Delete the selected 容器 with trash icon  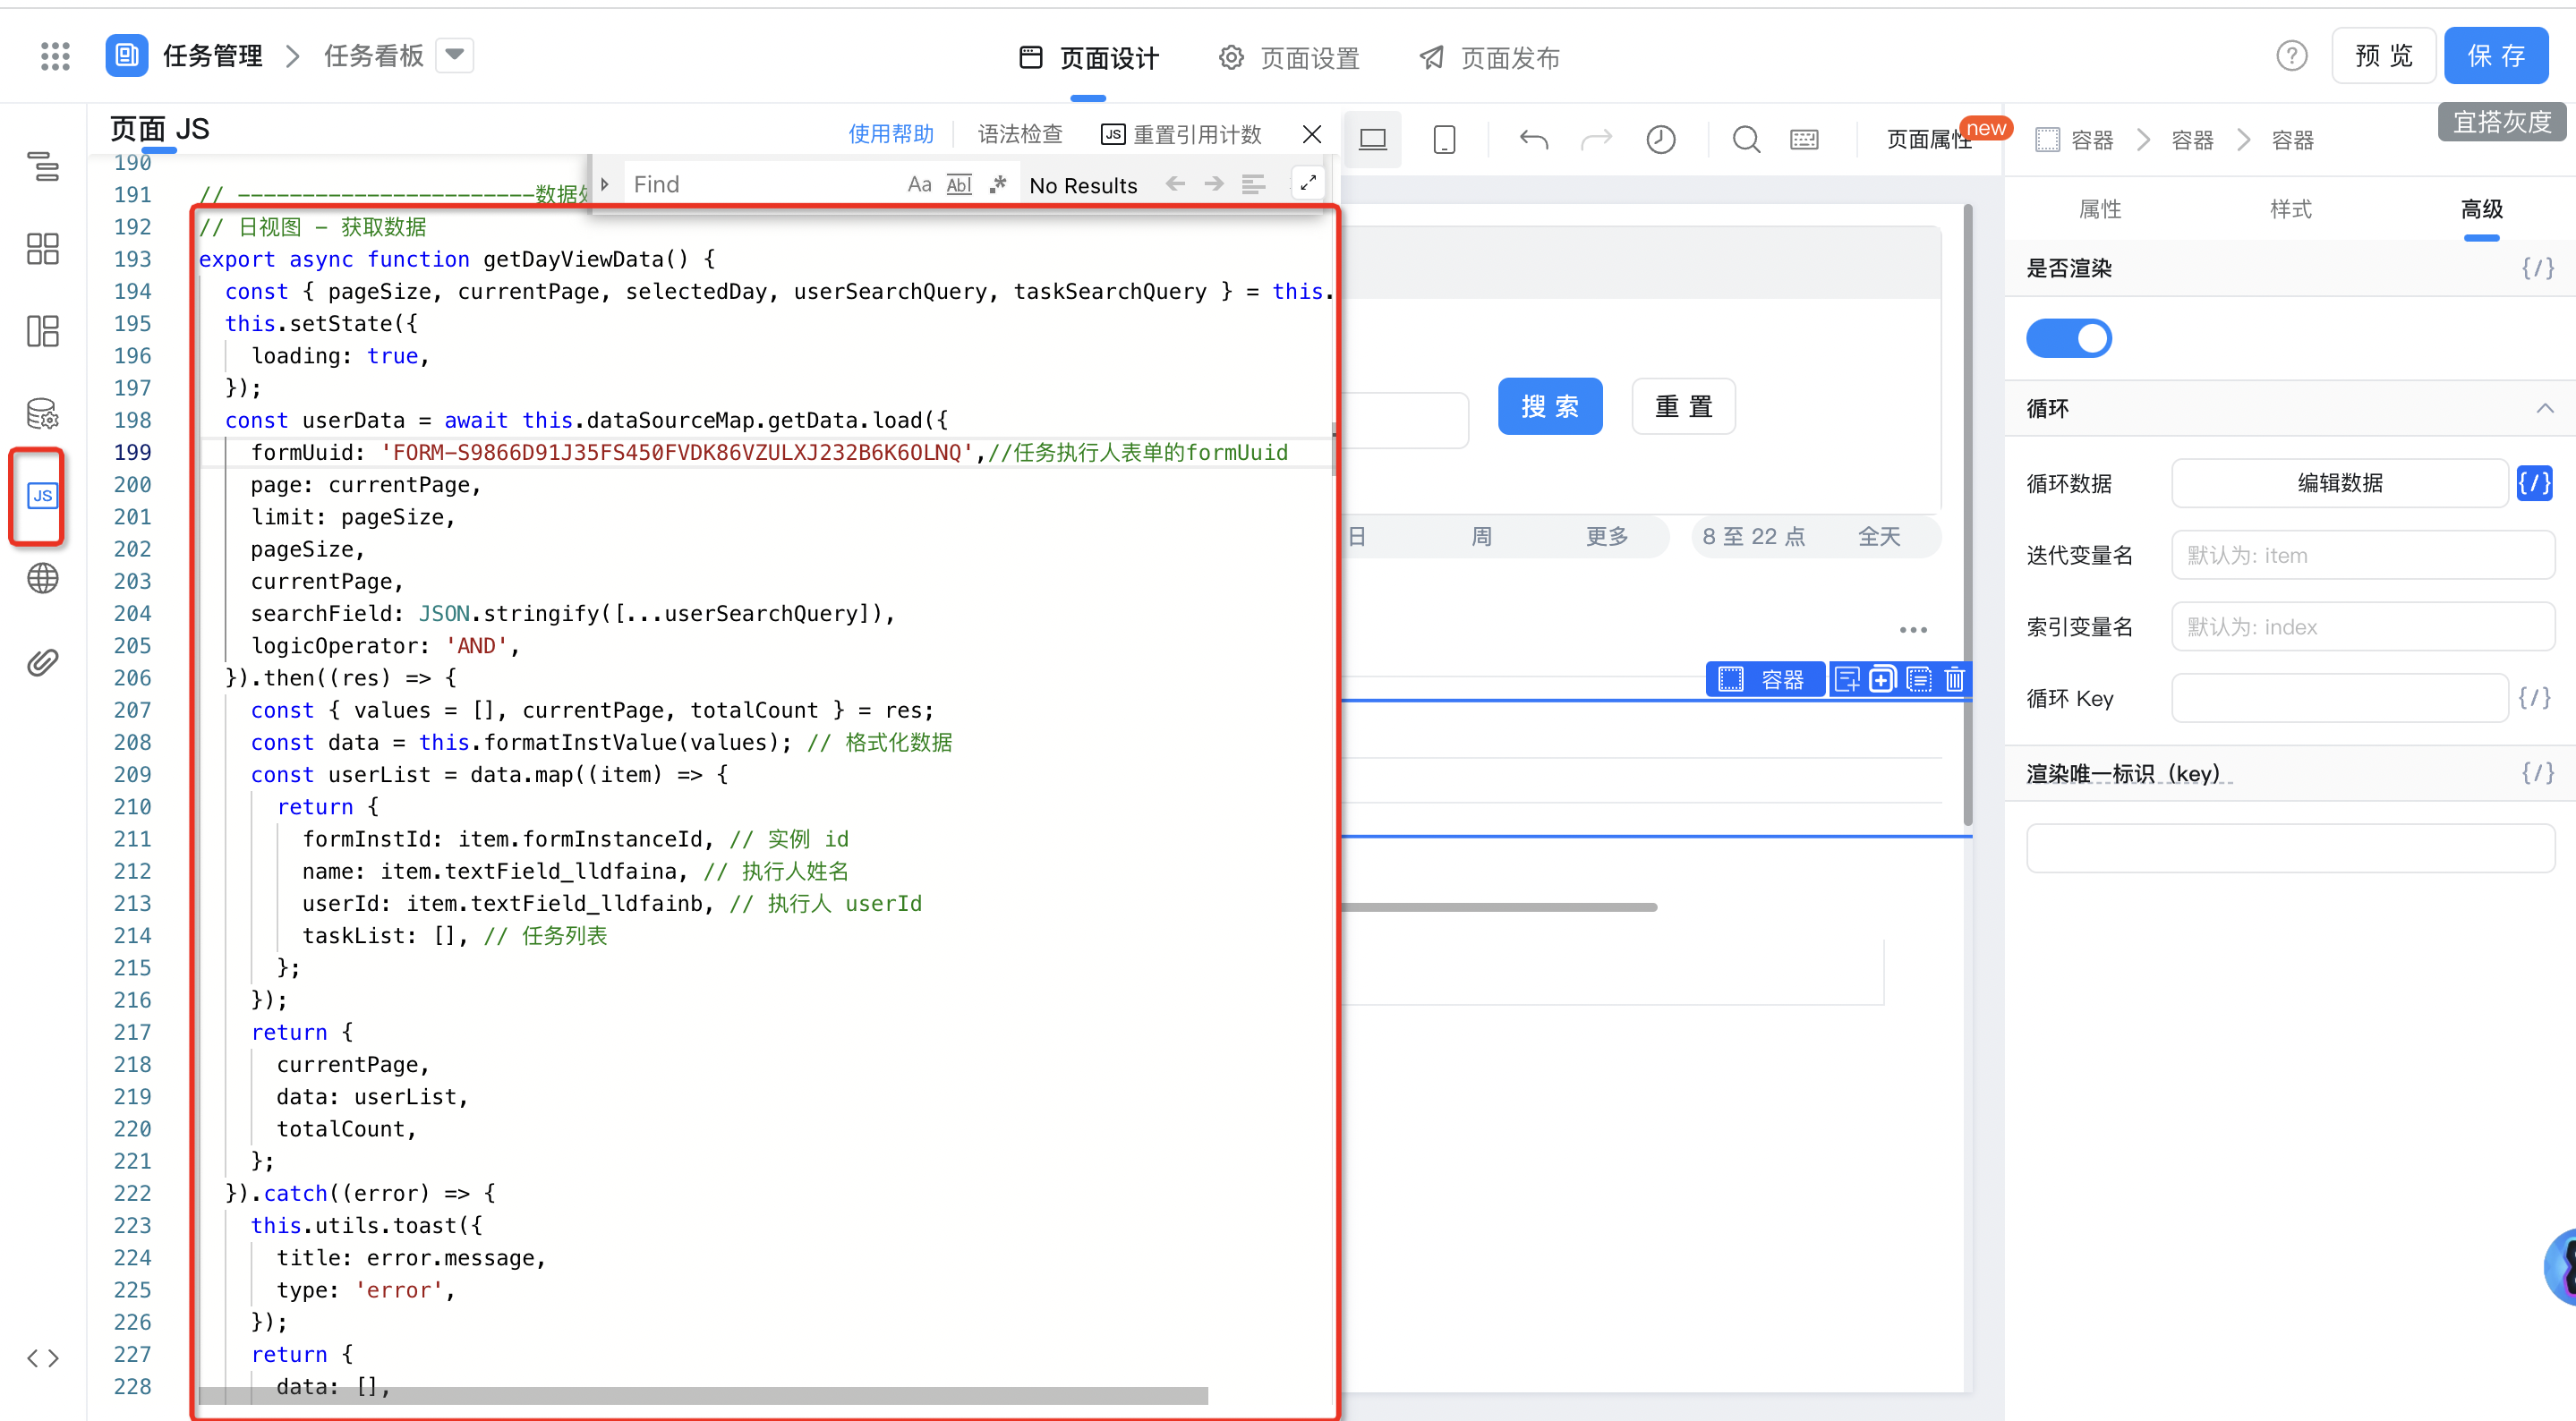click(x=1954, y=680)
